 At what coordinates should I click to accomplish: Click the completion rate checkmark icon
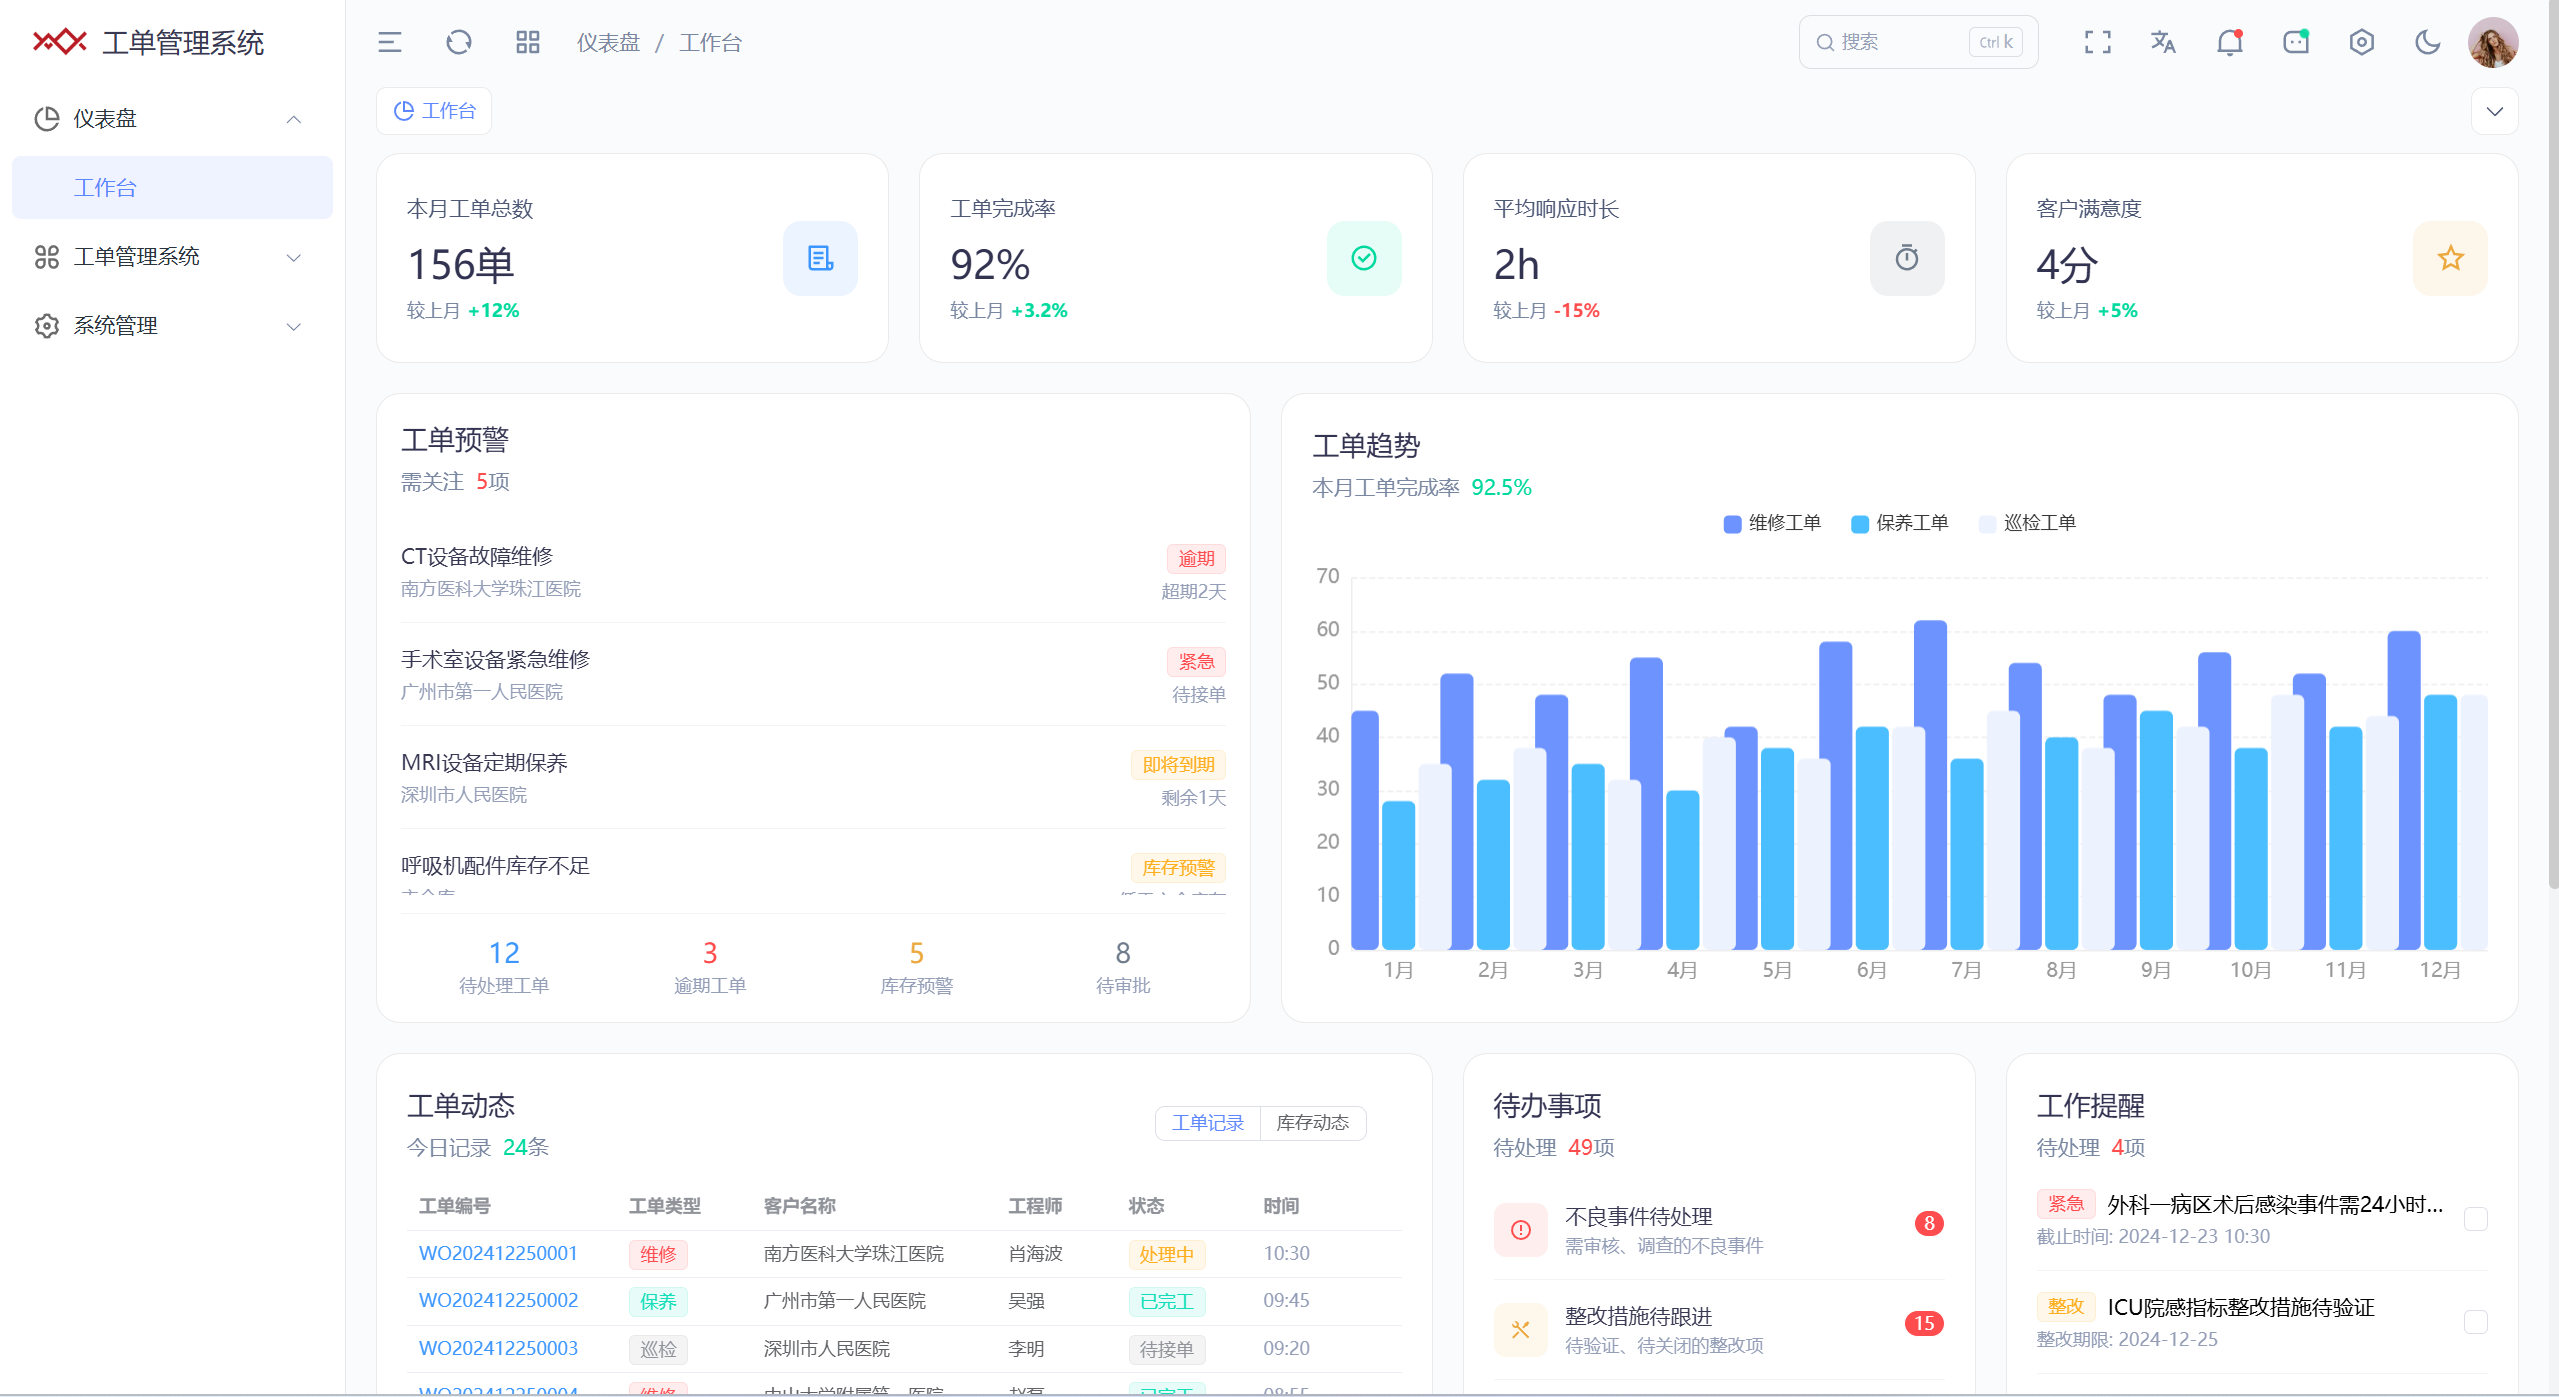(x=1363, y=258)
